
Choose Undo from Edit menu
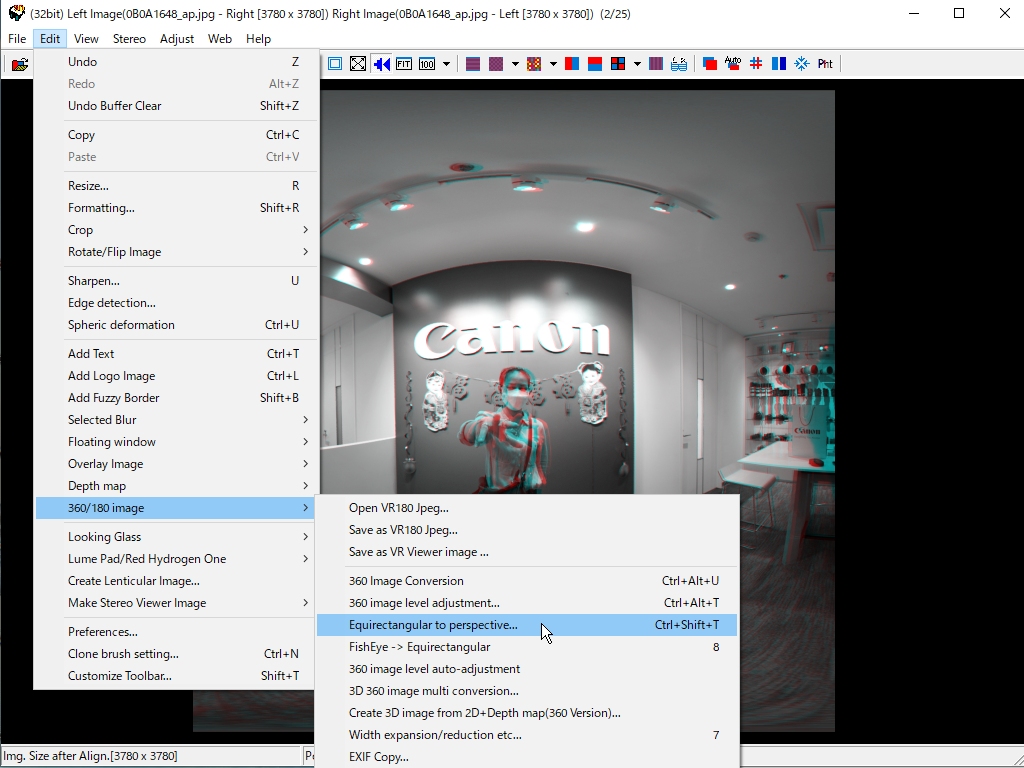point(176,62)
